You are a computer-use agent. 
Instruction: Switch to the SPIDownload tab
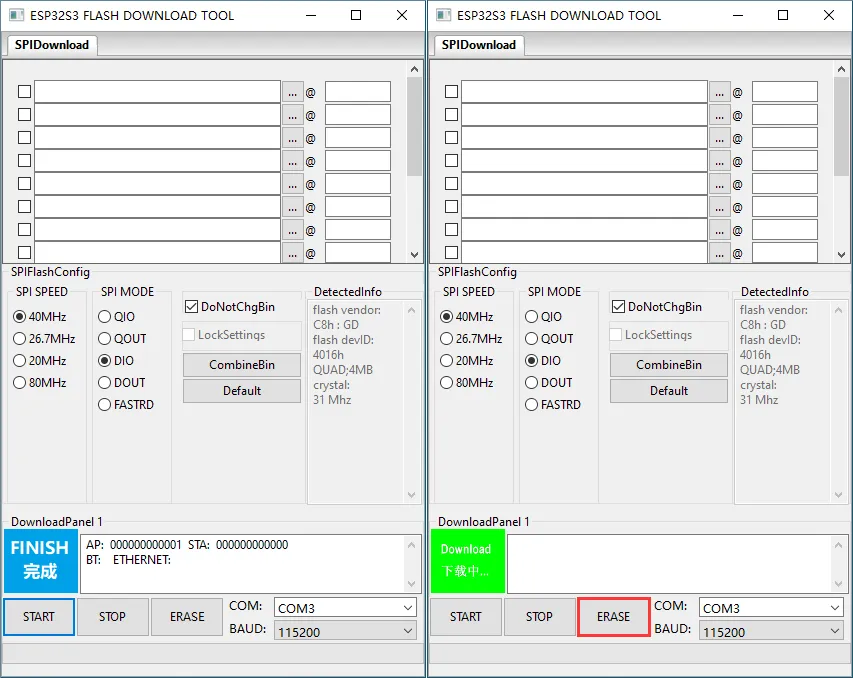[50, 45]
